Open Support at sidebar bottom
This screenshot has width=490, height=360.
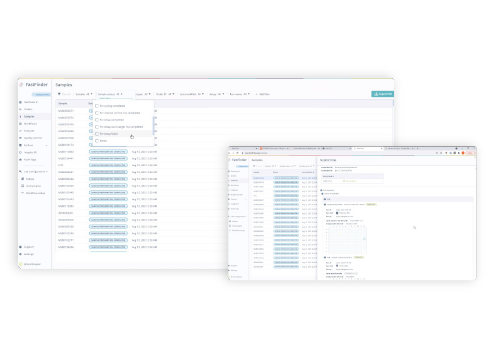coord(27,247)
